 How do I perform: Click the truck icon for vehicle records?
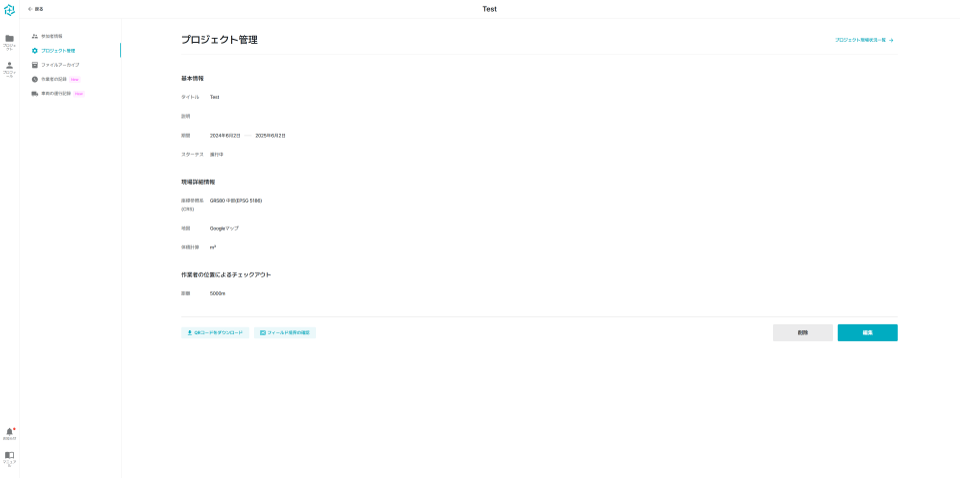[x=35, y=94]
